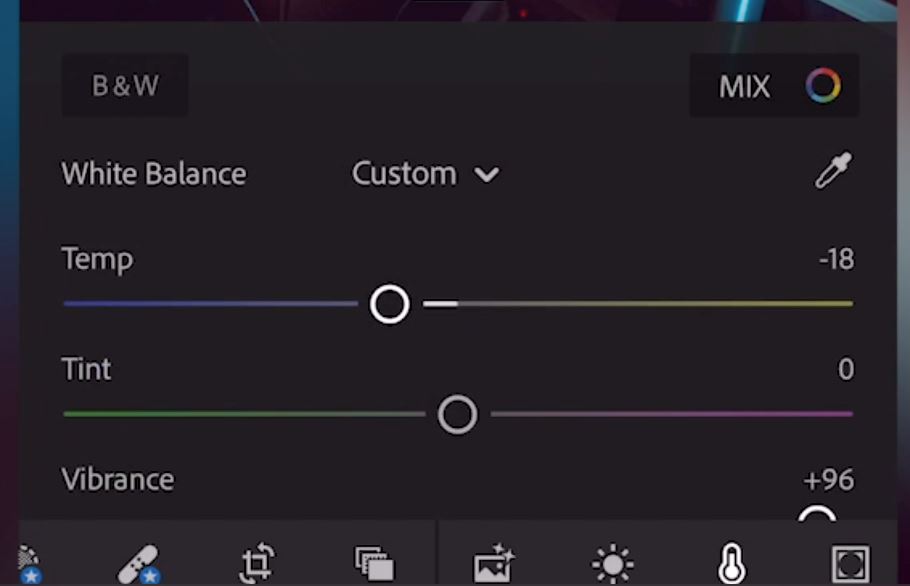Select the Healing bandage tool

(x=139, y=564)
